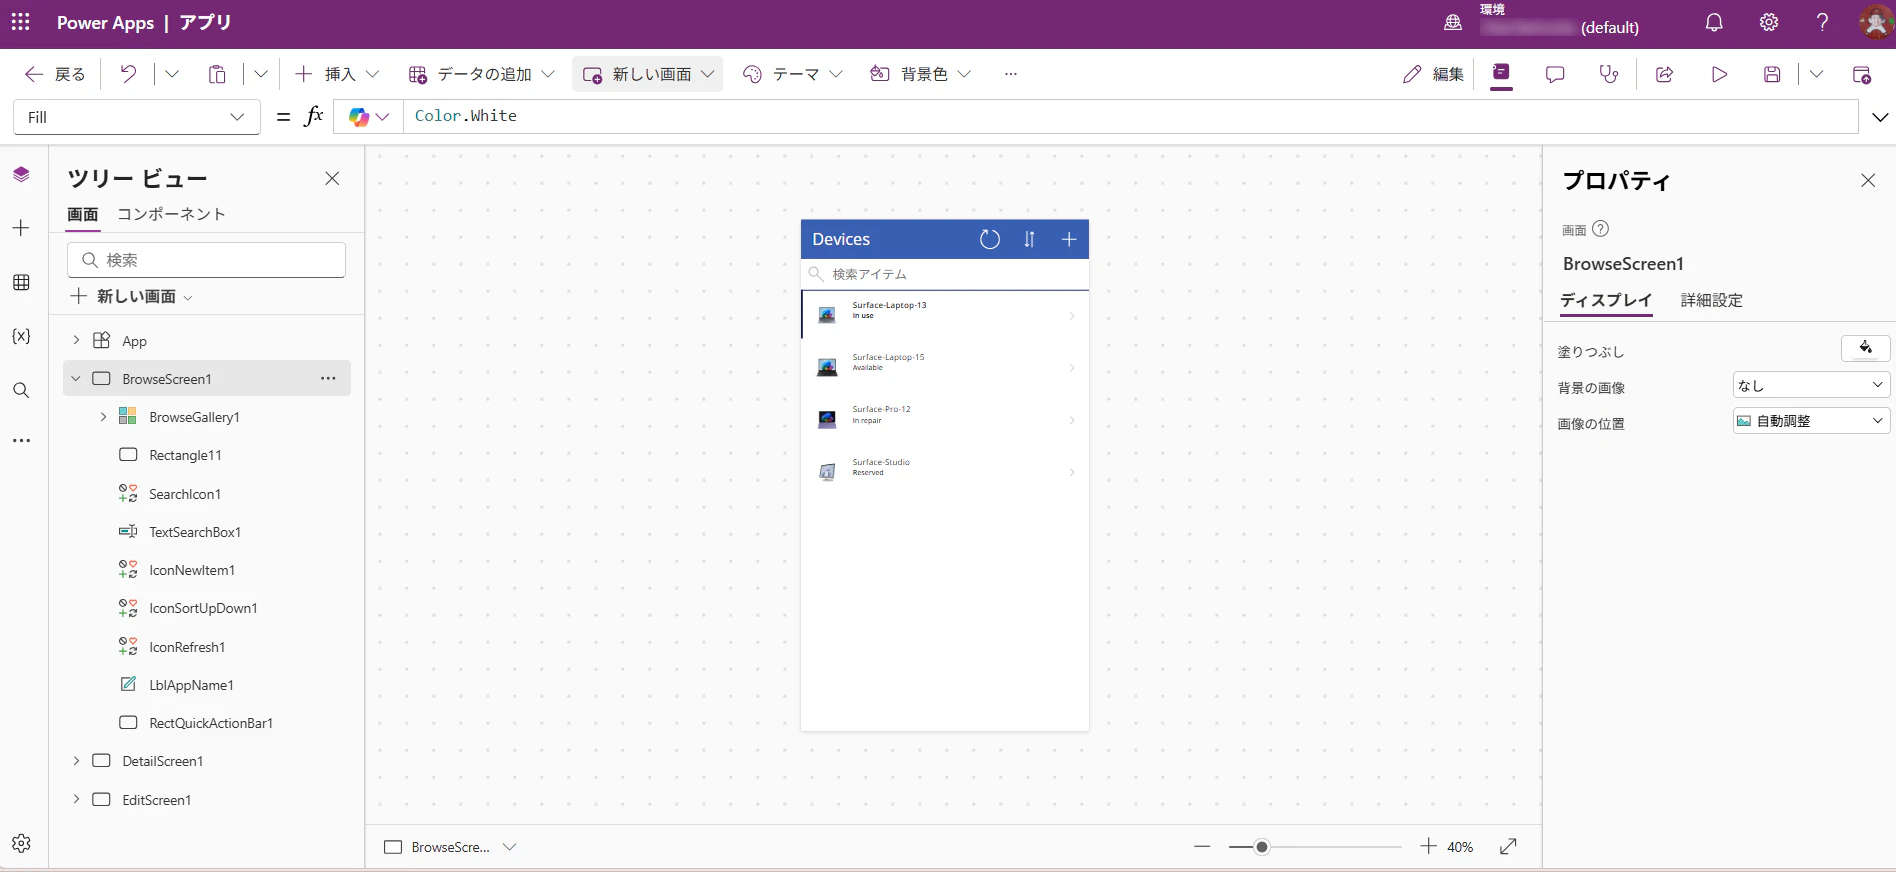The width and height of the screenshot is (1896, 872).
Task: Open help question mark icon
Action: click(x=1823, y=23)
